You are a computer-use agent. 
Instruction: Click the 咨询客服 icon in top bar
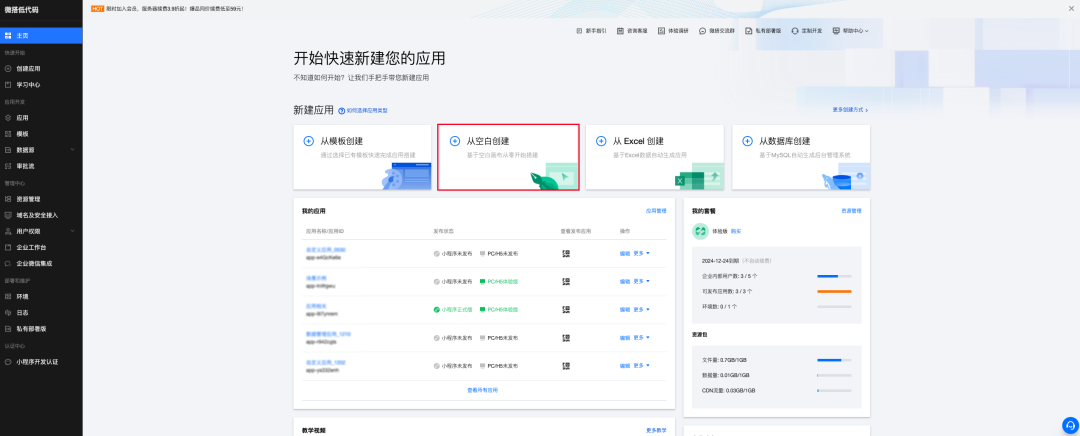[x=621, y=30]
